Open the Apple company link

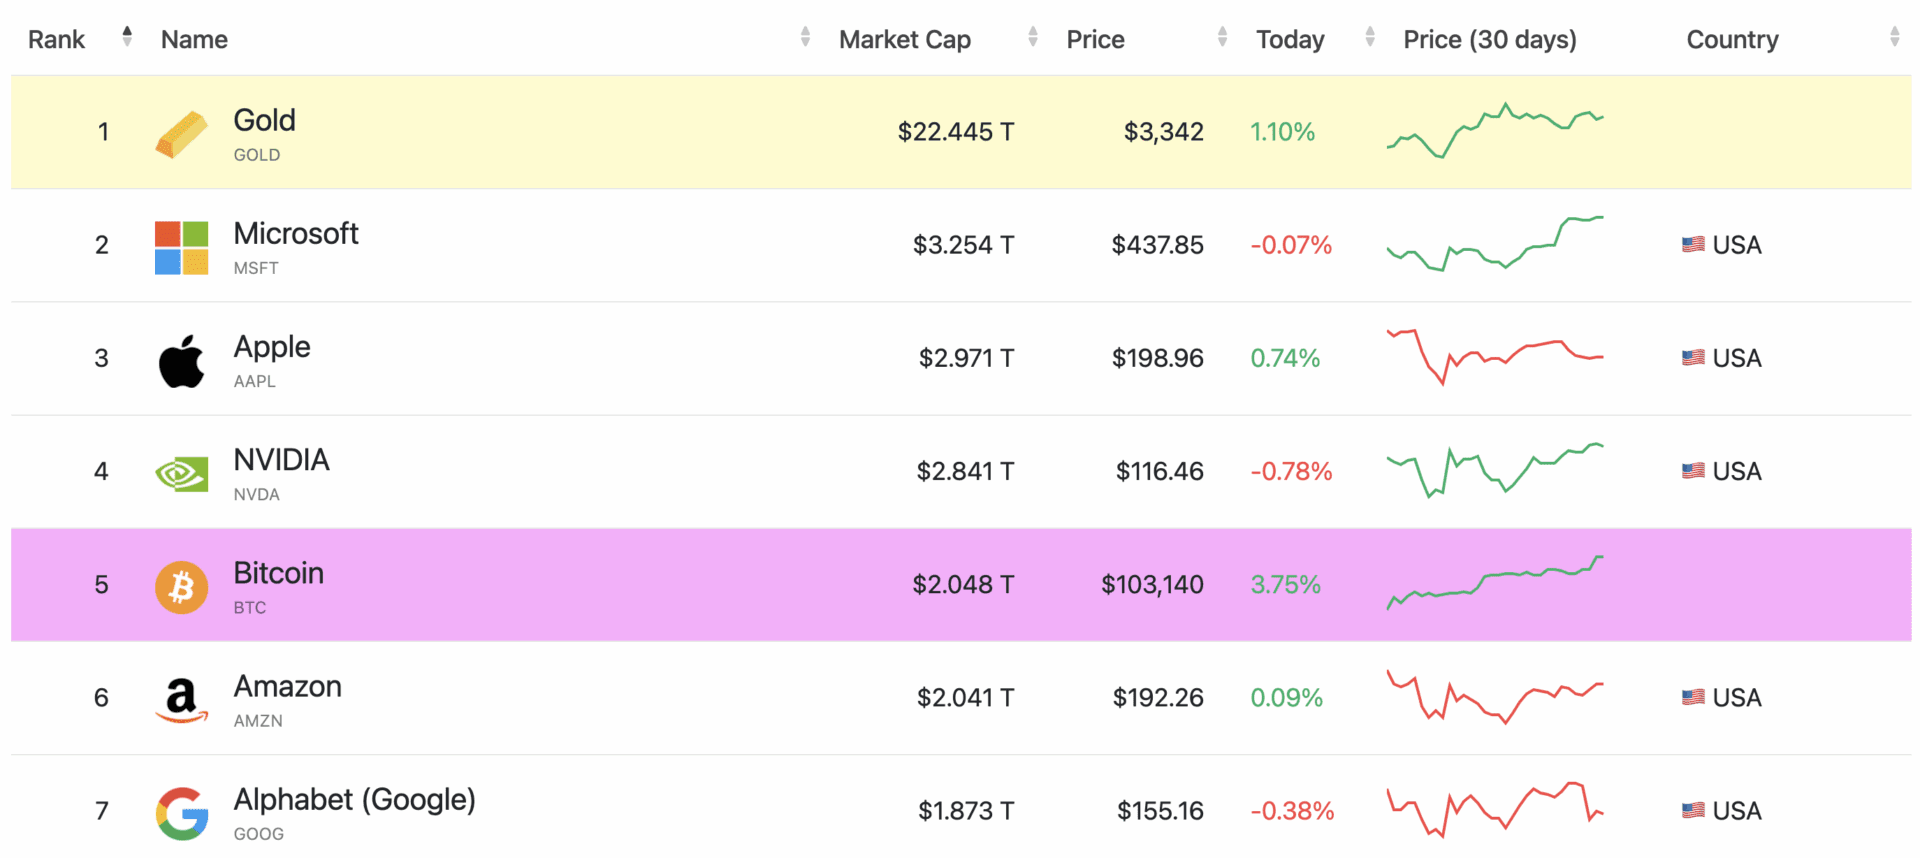(x=272, y=347)
